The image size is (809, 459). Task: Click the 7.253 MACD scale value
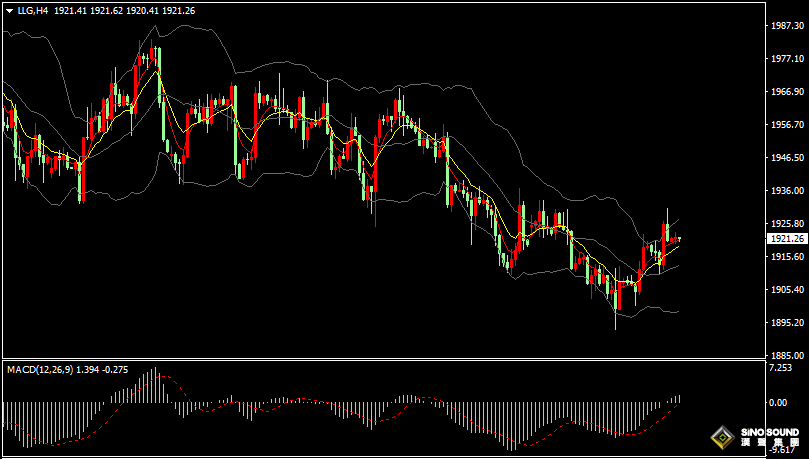[781, 368]
